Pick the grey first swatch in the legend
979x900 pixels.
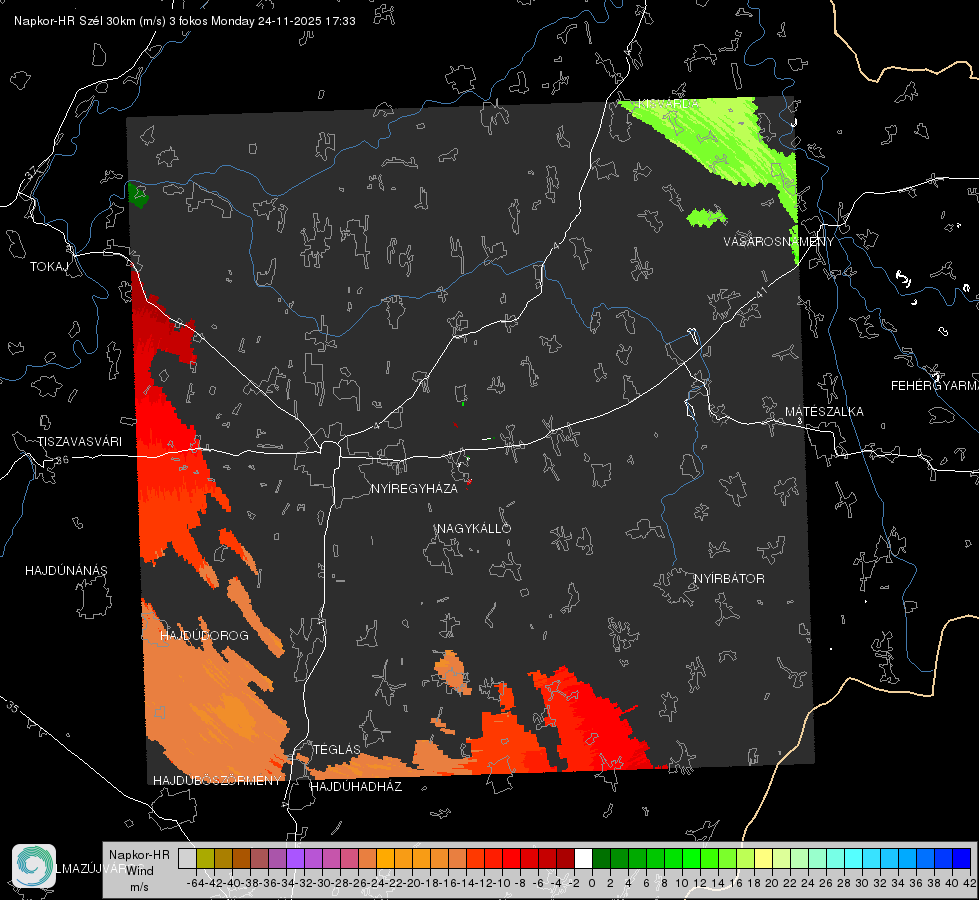tap(187, 859)
